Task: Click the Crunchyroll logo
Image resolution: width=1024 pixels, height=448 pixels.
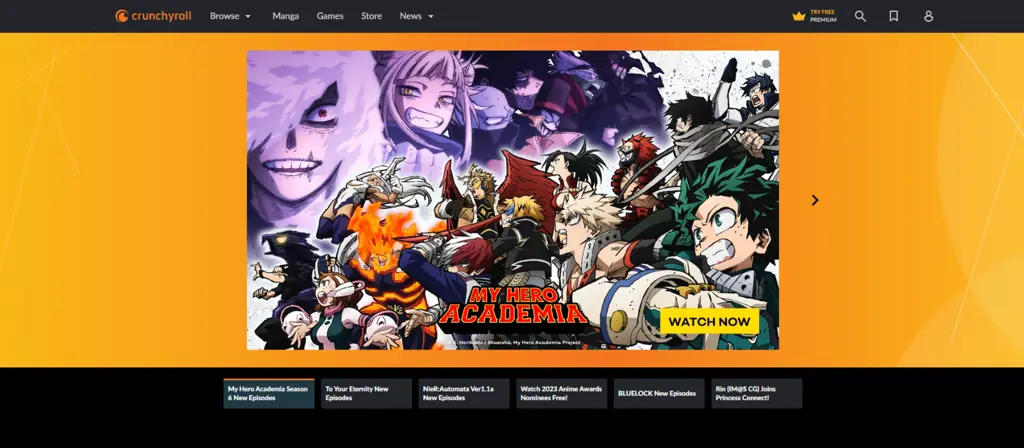Action: [x=153, y=16]
